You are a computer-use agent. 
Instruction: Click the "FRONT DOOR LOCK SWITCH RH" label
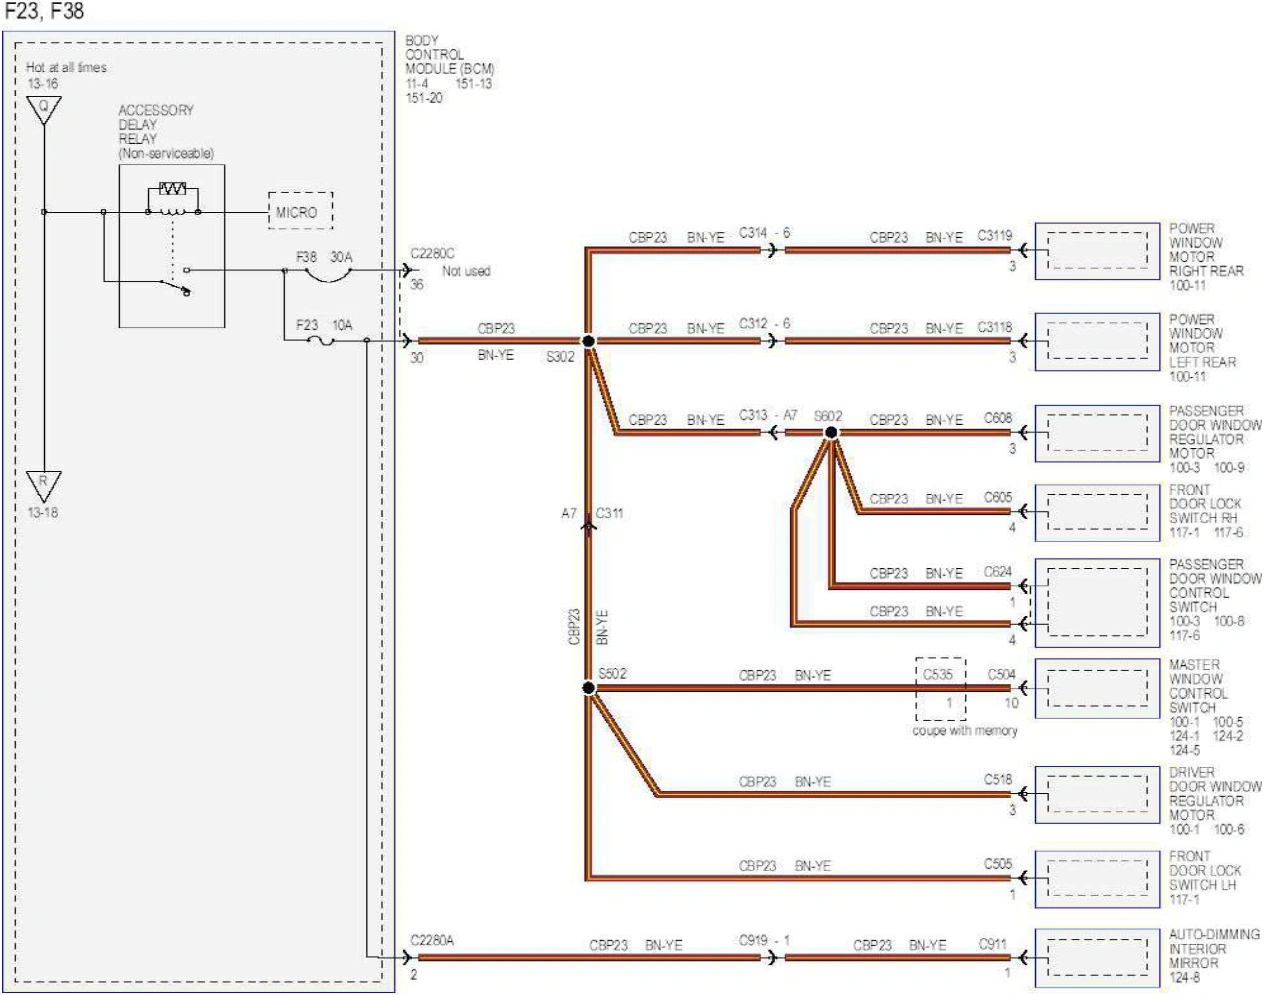point(1205,504)
